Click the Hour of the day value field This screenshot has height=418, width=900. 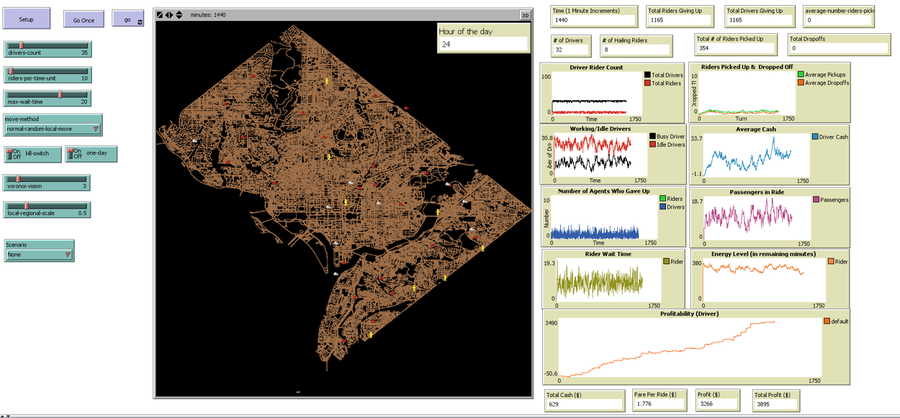(x=482, y=45)
